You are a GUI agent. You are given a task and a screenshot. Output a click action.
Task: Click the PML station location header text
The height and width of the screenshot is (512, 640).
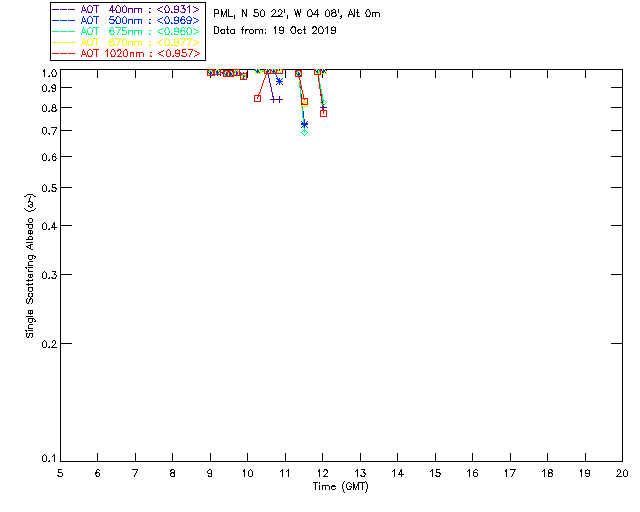[297, 14]
